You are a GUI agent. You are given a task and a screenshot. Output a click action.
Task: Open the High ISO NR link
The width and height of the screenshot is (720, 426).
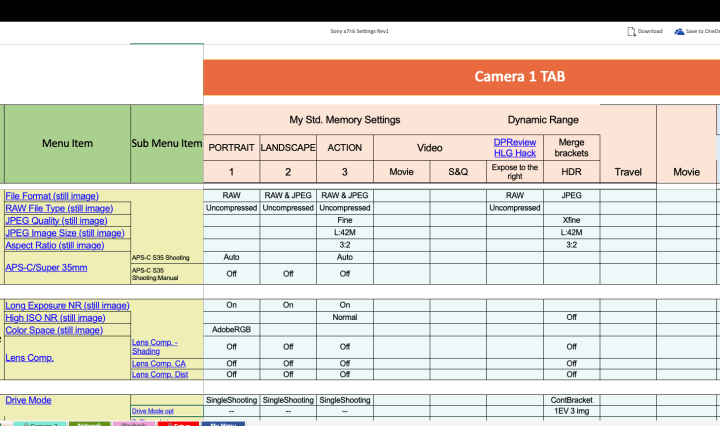pyautogui.click(x=55, y=318)
